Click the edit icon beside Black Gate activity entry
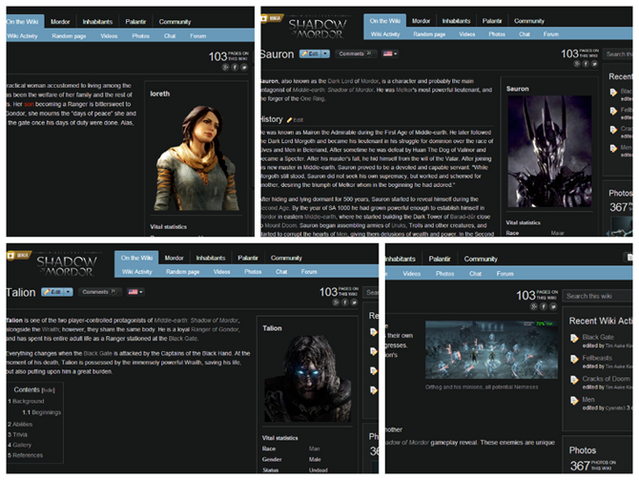Image resolution: width=639 pixels, height=480 pixels. 574,338
